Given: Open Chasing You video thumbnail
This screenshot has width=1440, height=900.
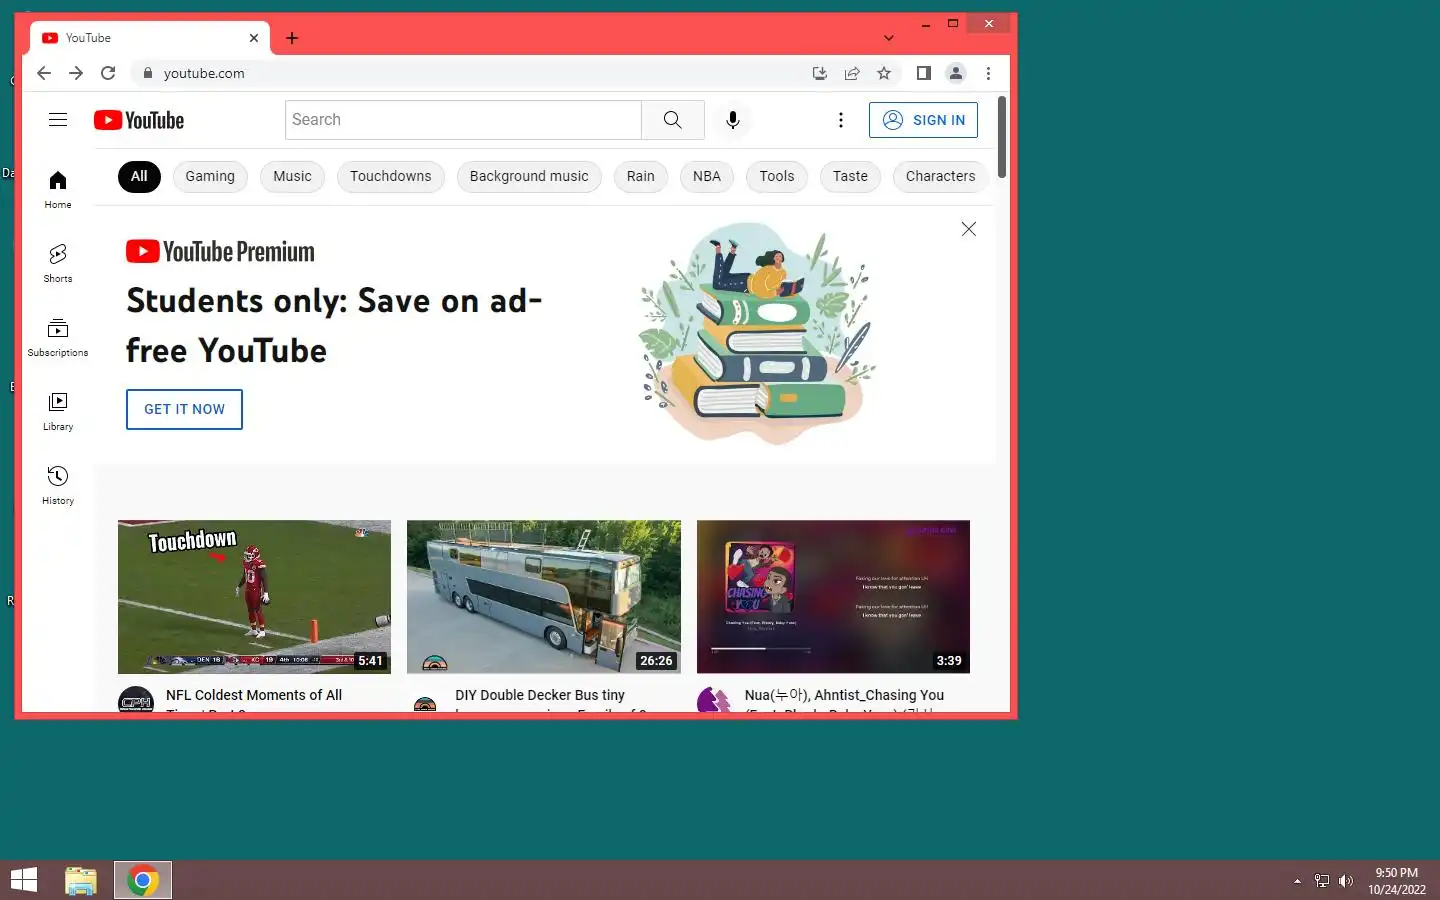Looking at the screenshot, I should pyautogui.click(x=833, y=597).
